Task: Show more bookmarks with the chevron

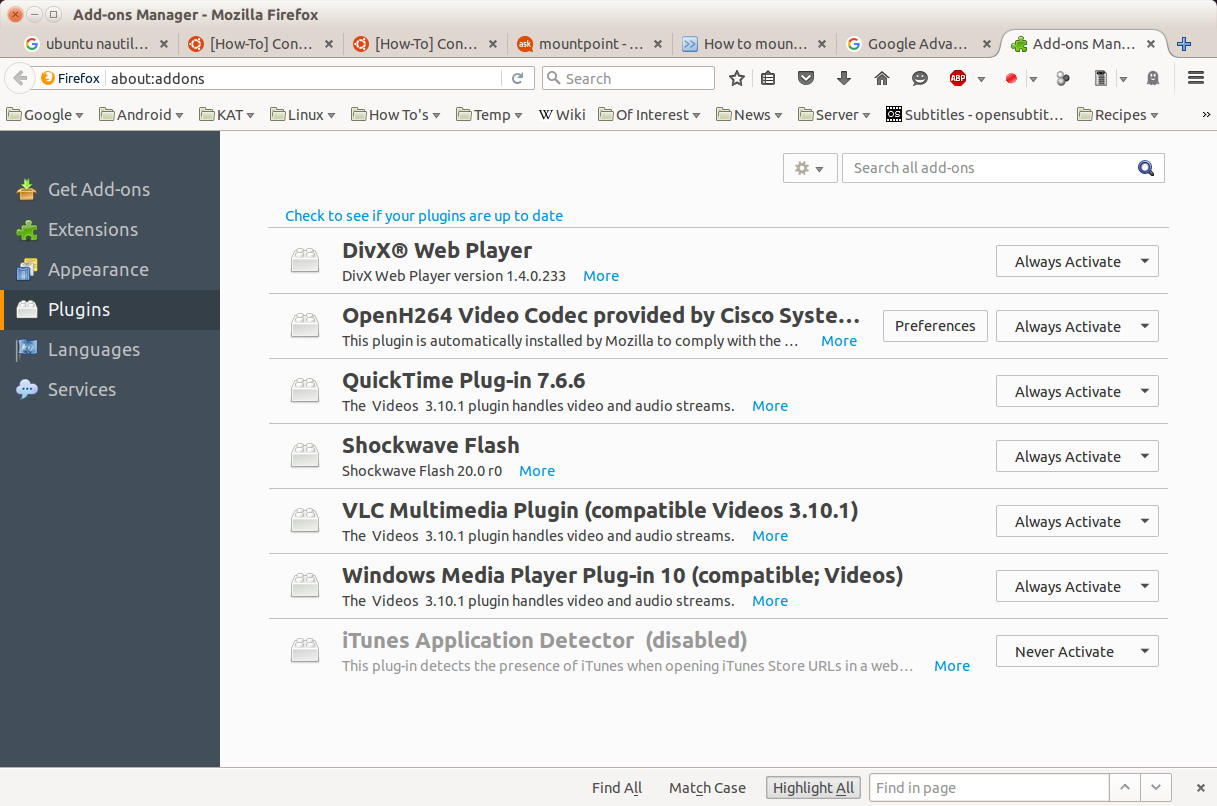Action: coord(1206,115)
